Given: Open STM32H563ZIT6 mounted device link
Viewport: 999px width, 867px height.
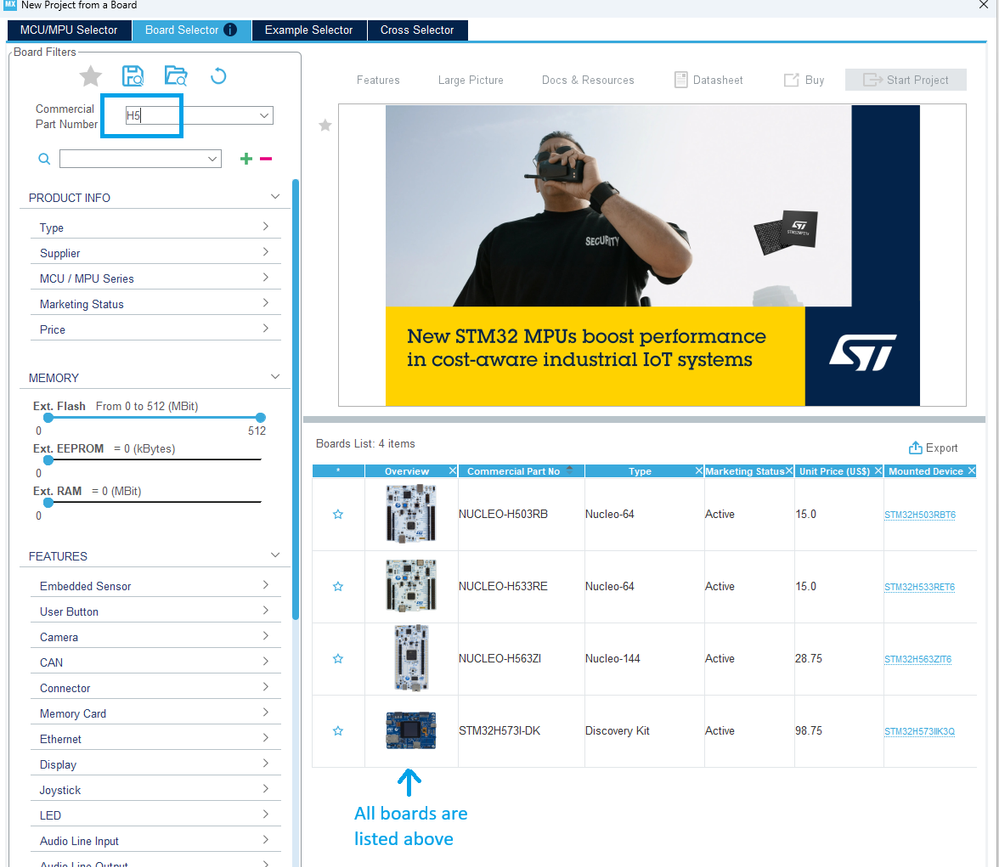Looking at the screenshot, I should (x=917, y=659).
